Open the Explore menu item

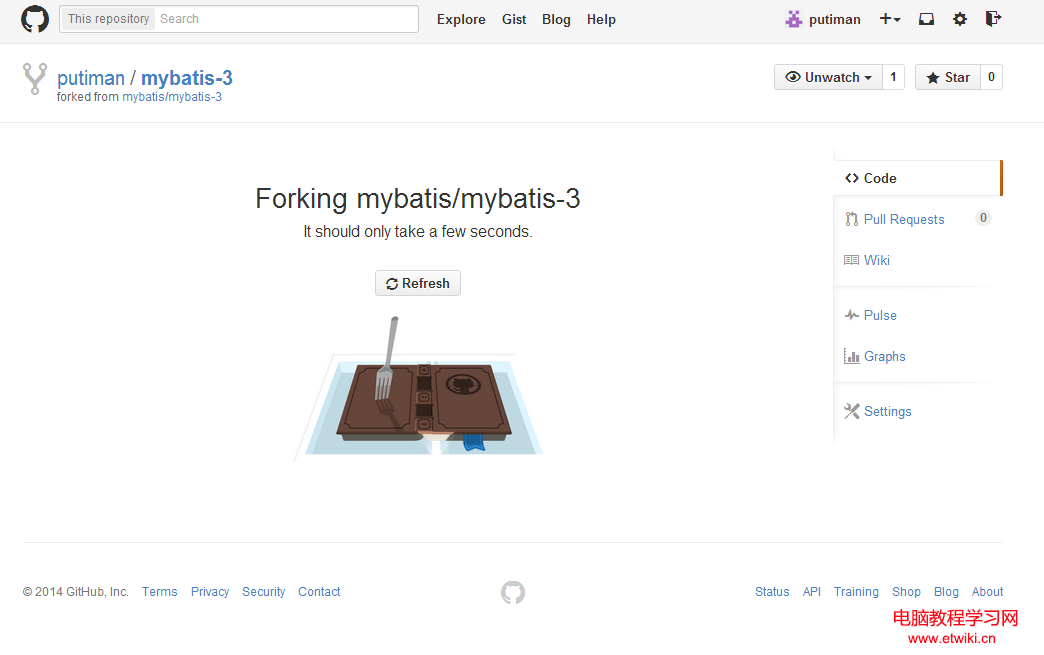[x=461, y=19]
